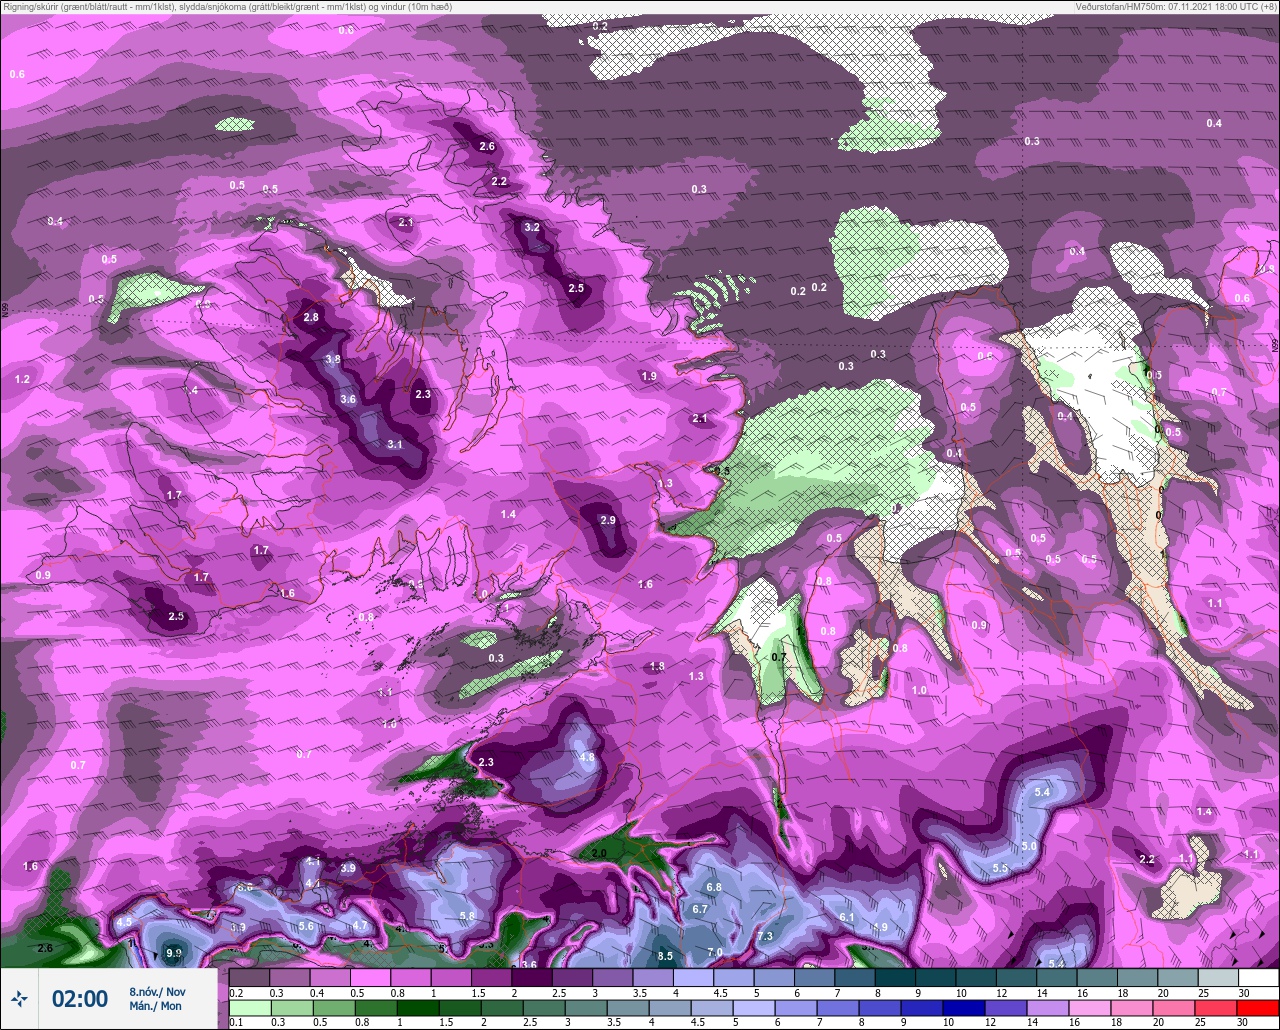1280x1030 pixels.
Task: Click the 3.1 precipitation value on the map
Action: [x=394, y=444]
